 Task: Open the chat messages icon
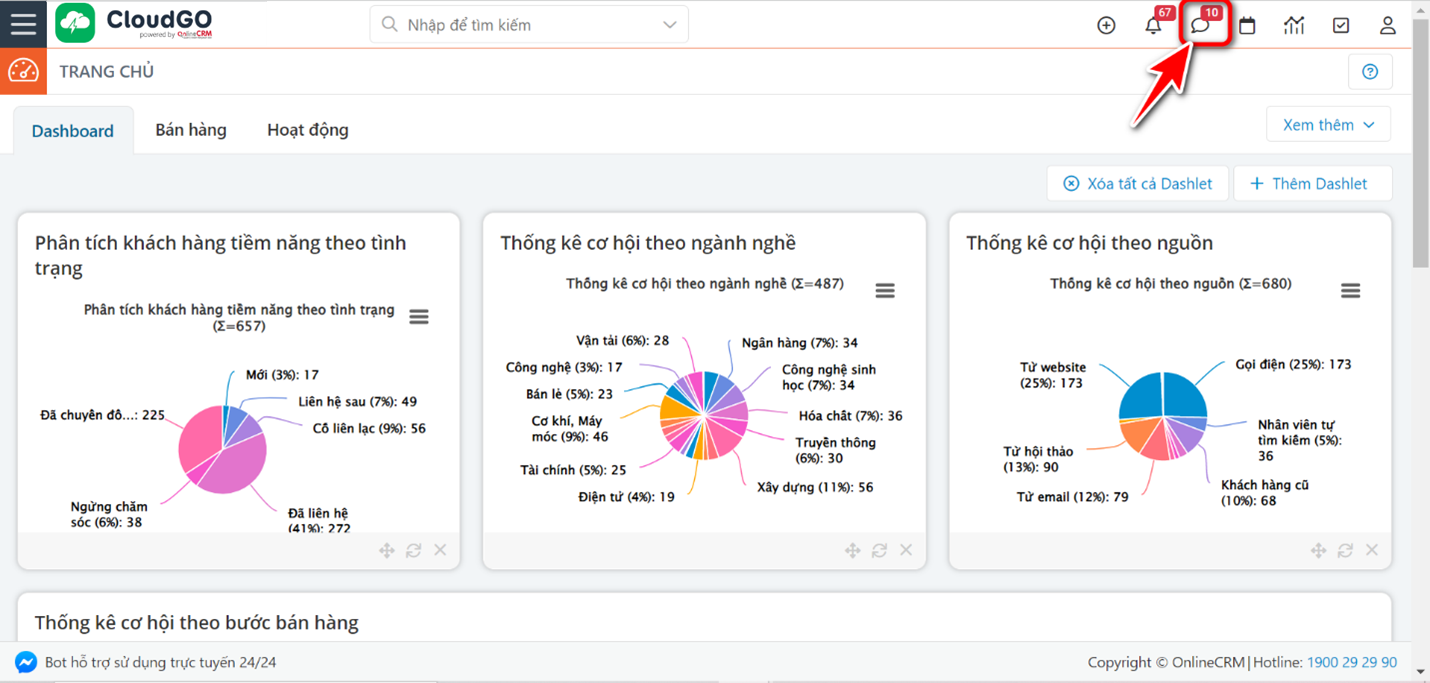point(1201,26)
